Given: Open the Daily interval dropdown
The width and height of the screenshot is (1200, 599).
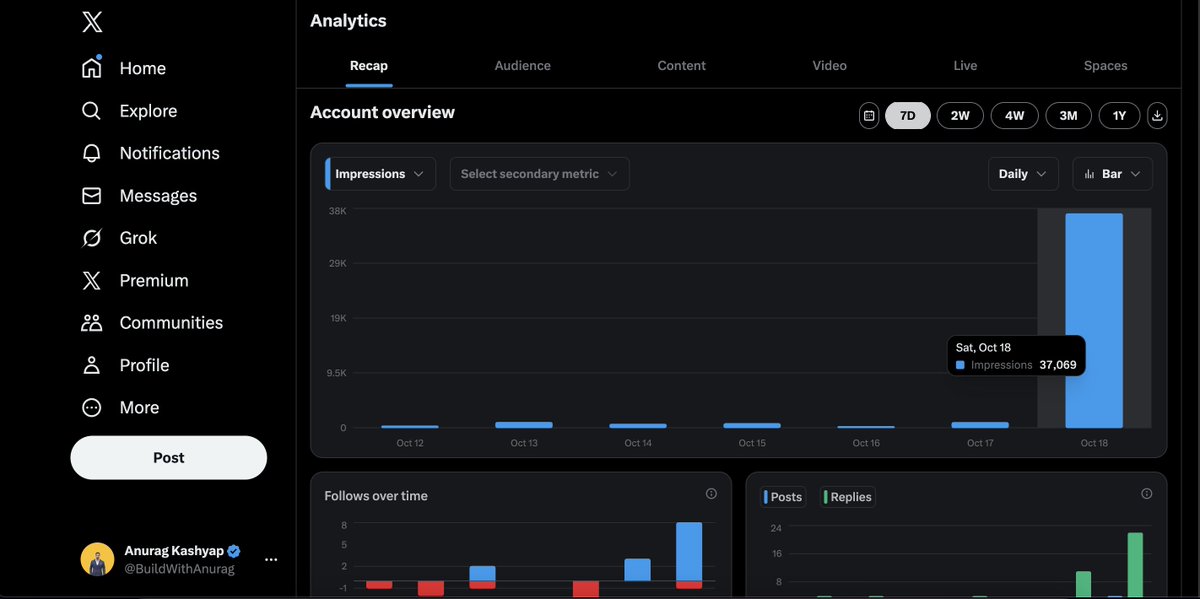Looking at the screenshot, I should pos(1023,174).
